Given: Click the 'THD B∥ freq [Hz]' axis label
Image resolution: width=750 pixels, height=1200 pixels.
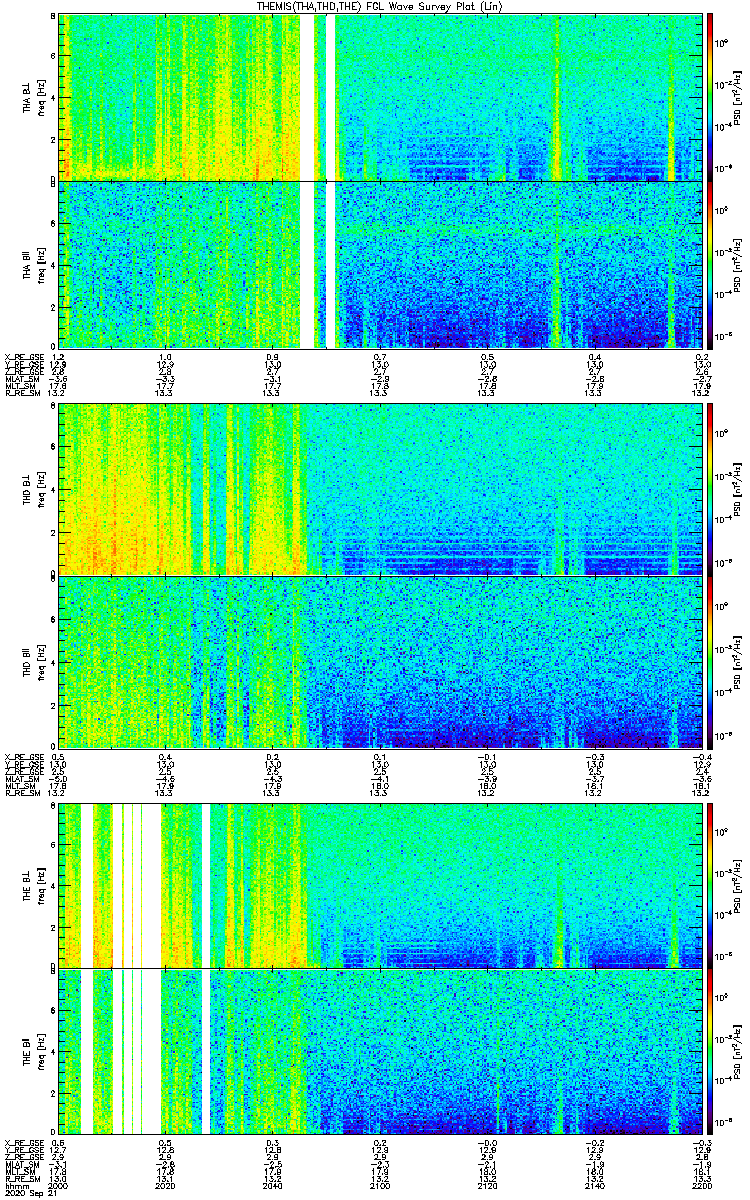Looking at the screenshot, I should [33, 661].
